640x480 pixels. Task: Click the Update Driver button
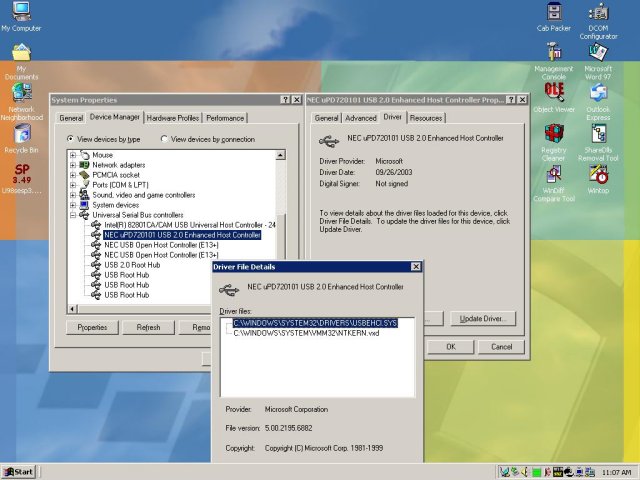point(483,319)
